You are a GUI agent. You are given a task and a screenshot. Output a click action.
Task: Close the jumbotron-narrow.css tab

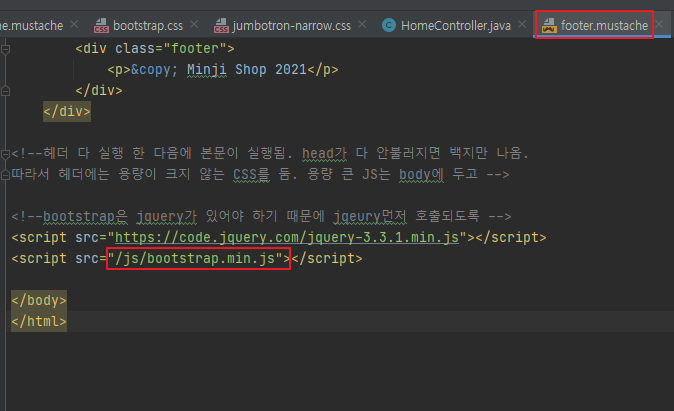362,24
